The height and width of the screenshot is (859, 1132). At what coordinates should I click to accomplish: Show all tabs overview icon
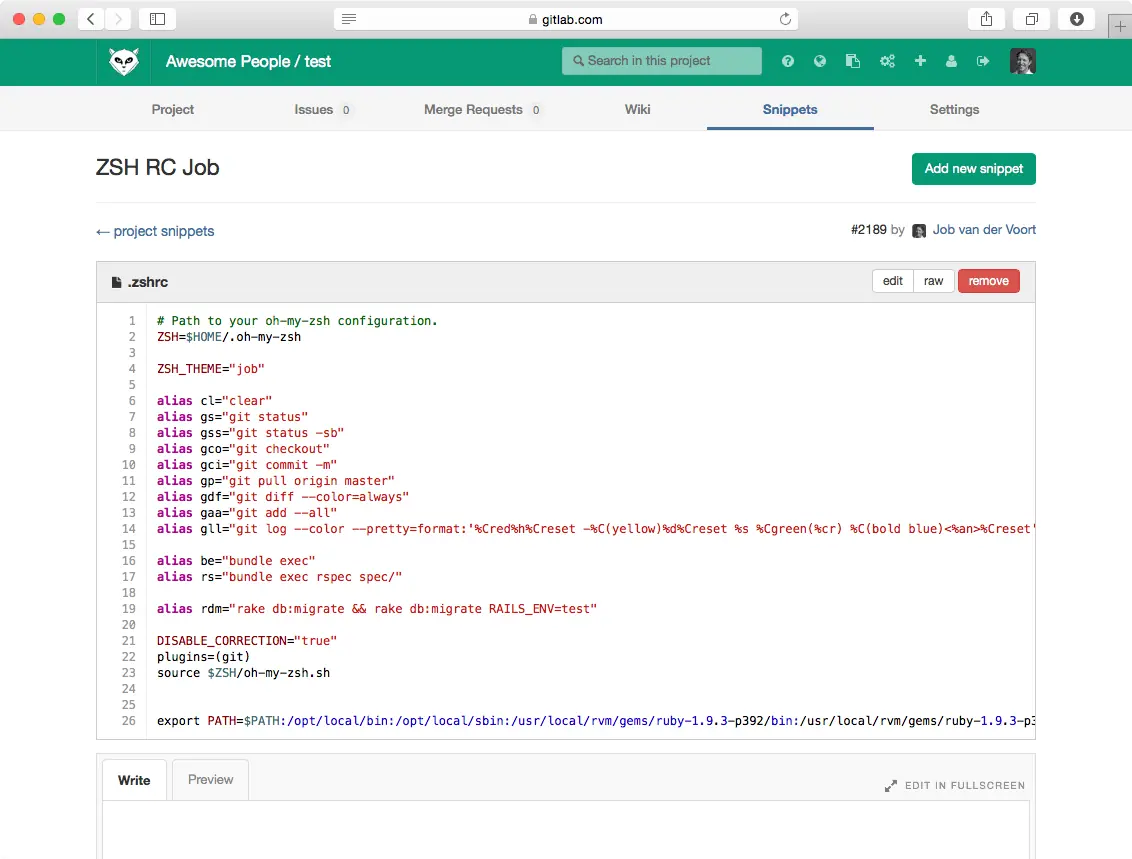click(1032, 19)
